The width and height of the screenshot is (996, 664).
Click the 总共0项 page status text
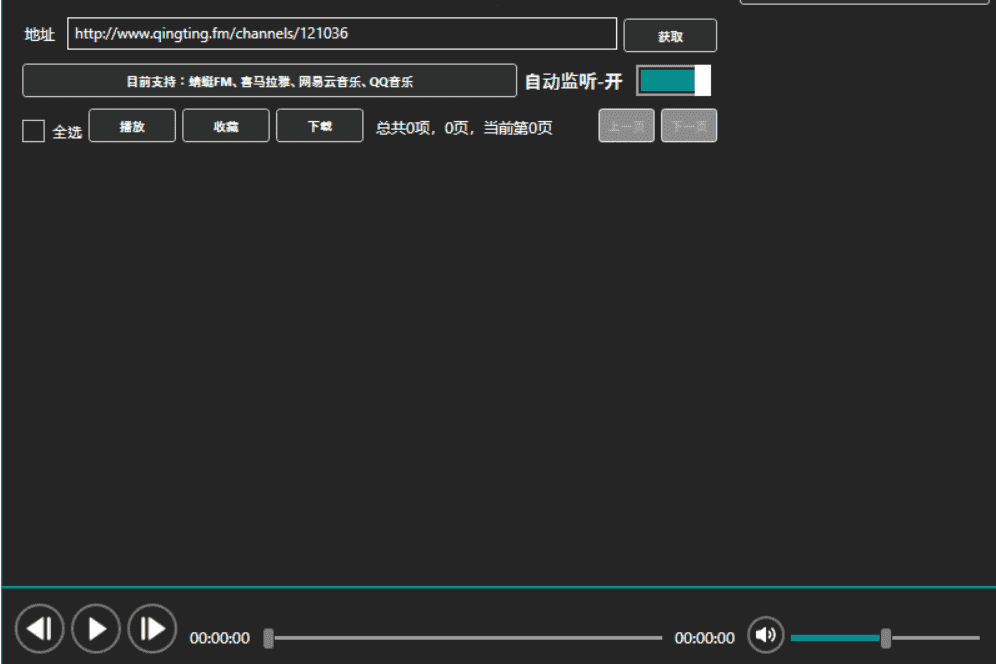click(x=464, y=128)
